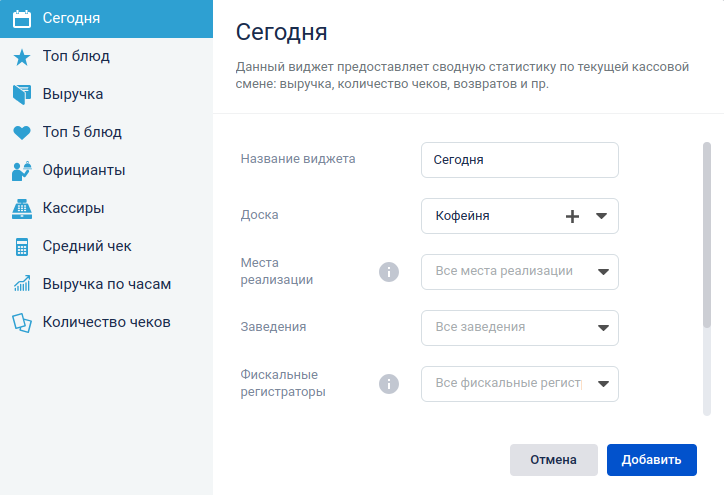Image resolution: width=724 pixels, height=495 pixels.
Task: Click the info icon next to Места реализации
Action: (389, 272)
